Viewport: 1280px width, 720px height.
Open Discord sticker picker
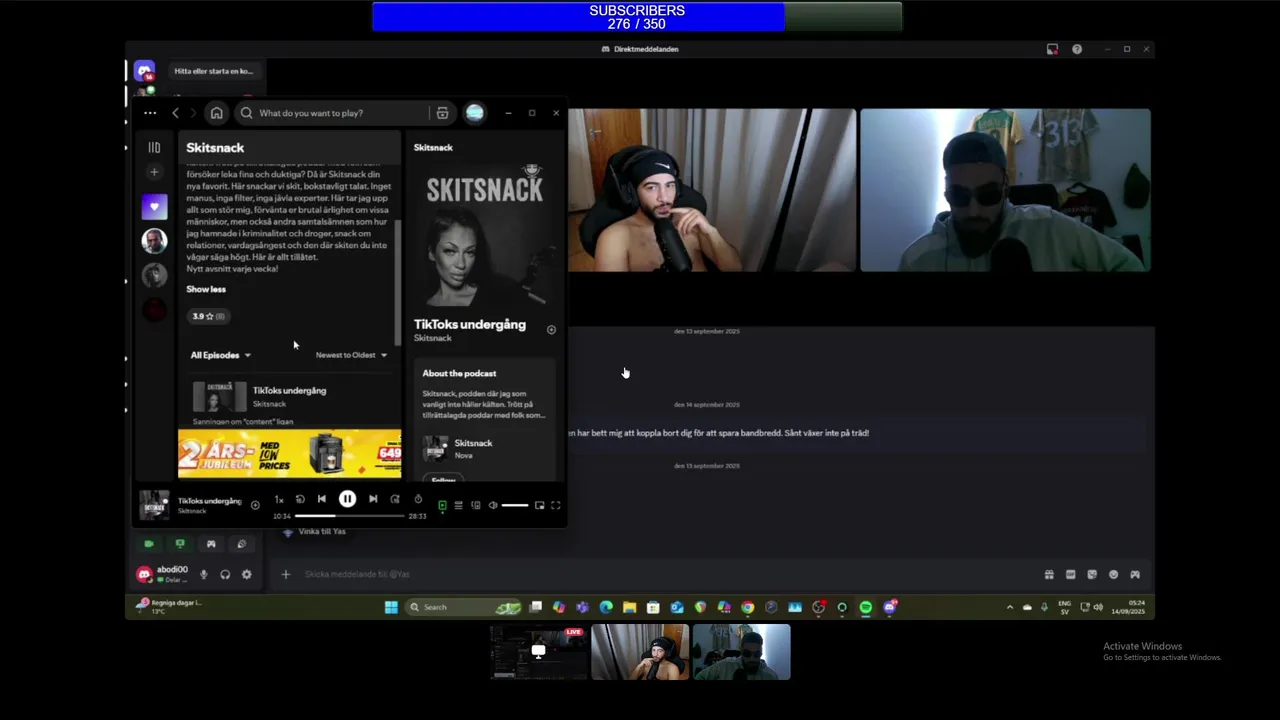click(1092, 574)
